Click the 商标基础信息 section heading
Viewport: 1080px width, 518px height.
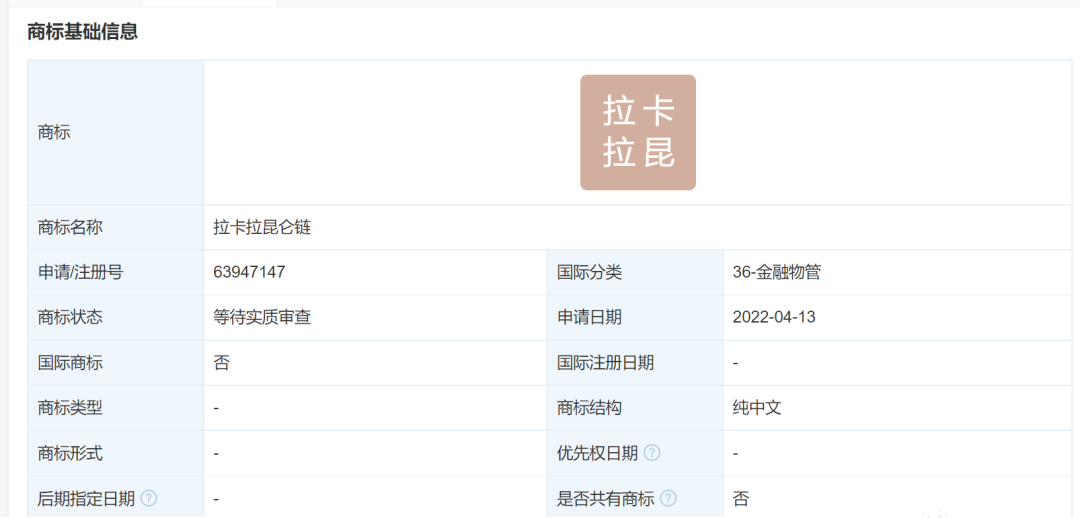pos(83,32)
